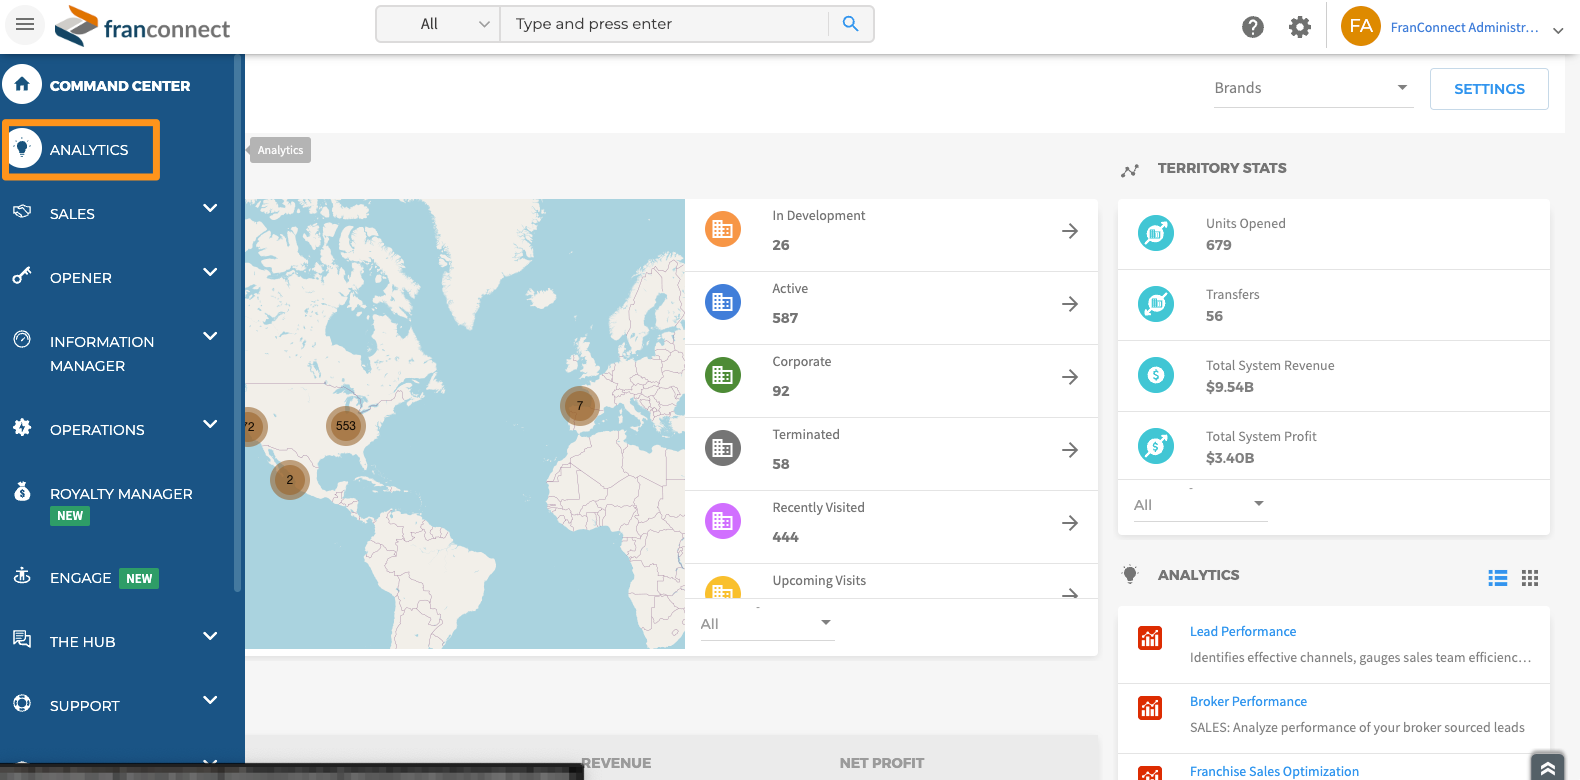Open Royalty Manager from the sidebar
The width and height of the screenshot is (1580, 780).
pos(120,494)
